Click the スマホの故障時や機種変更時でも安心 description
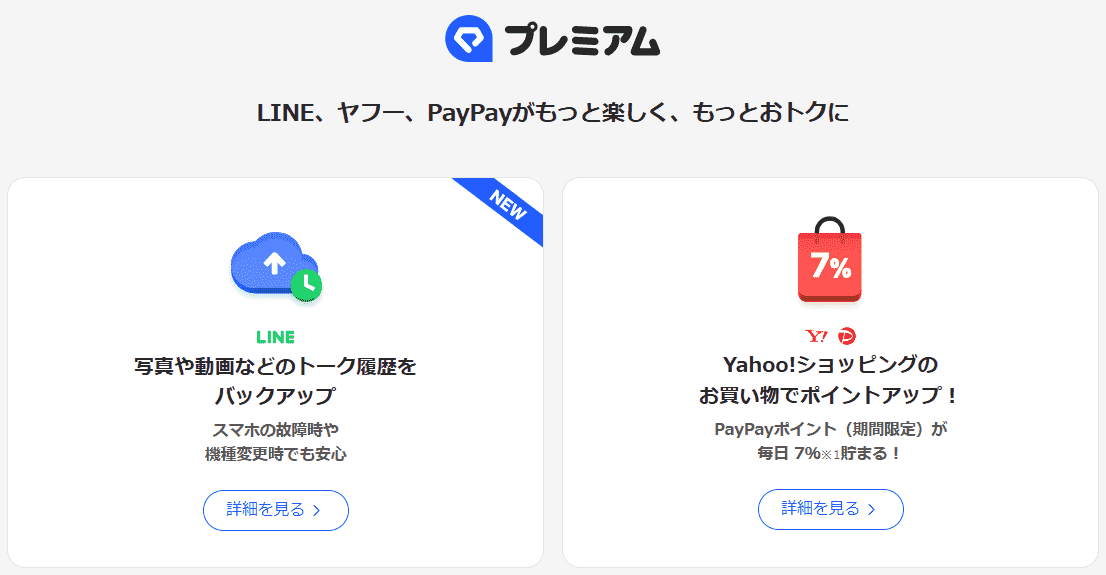The image size is (1106, 575). coord(275,441)
